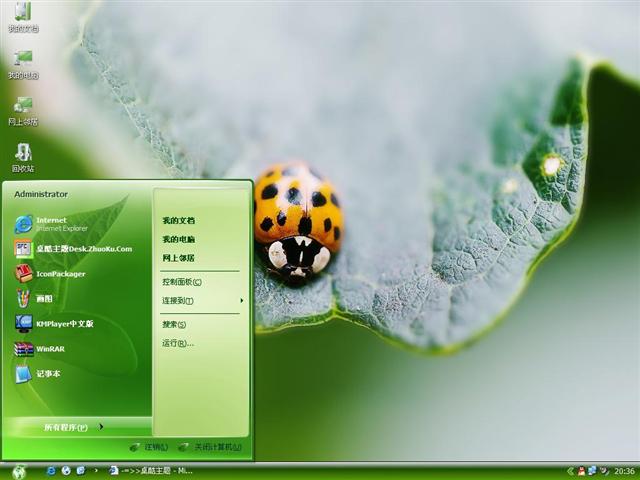
Task: Click the Administrator user name
Action: [x=41, y=194]
